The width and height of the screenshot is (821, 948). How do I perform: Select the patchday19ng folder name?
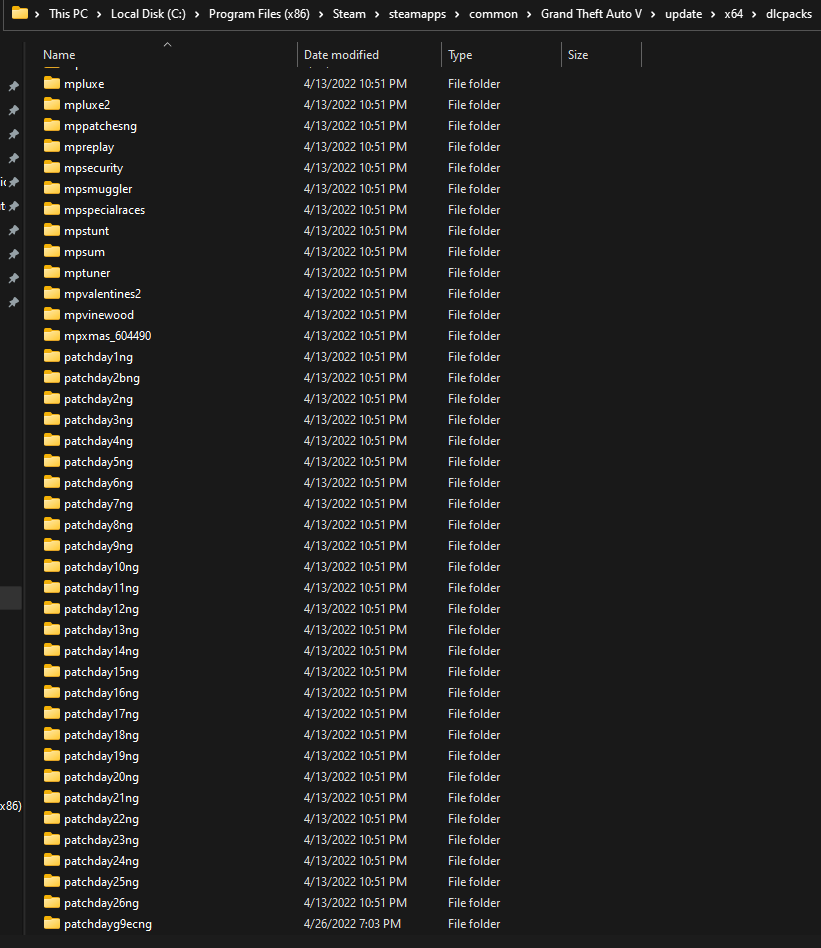pyautogui.click(x=102, y=756)
